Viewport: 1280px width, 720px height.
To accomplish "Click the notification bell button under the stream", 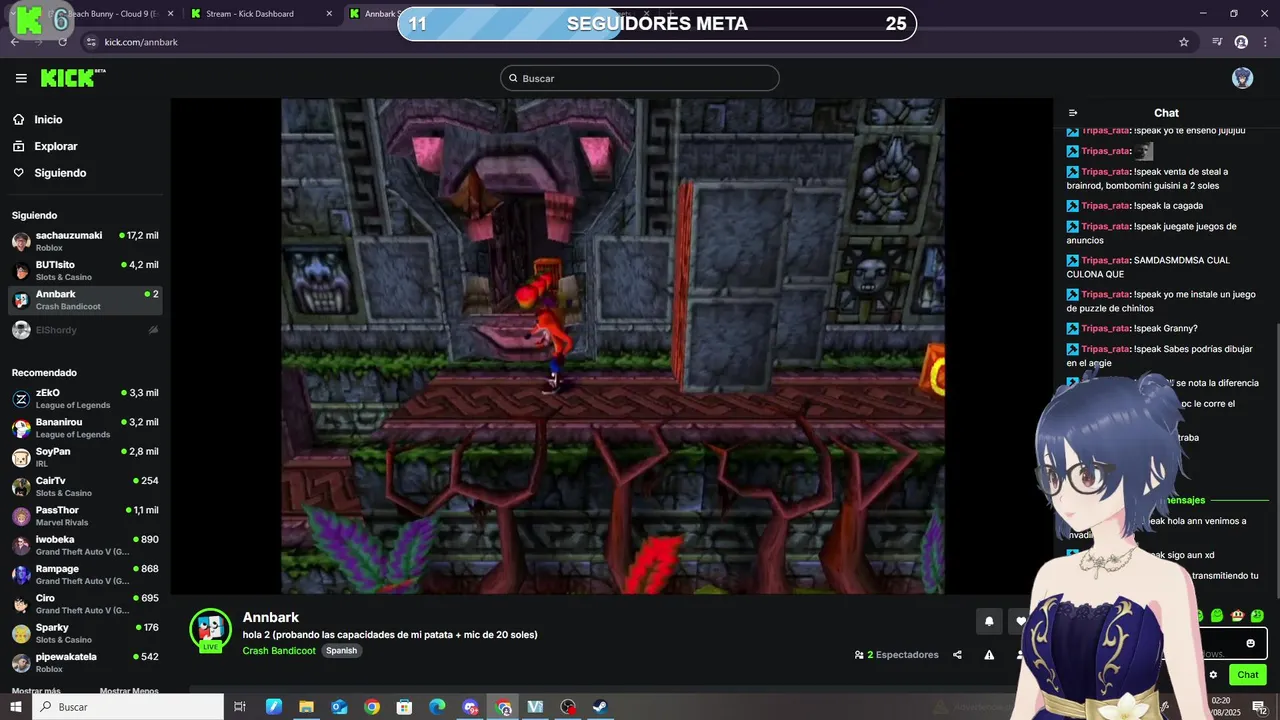I will 989,621.
